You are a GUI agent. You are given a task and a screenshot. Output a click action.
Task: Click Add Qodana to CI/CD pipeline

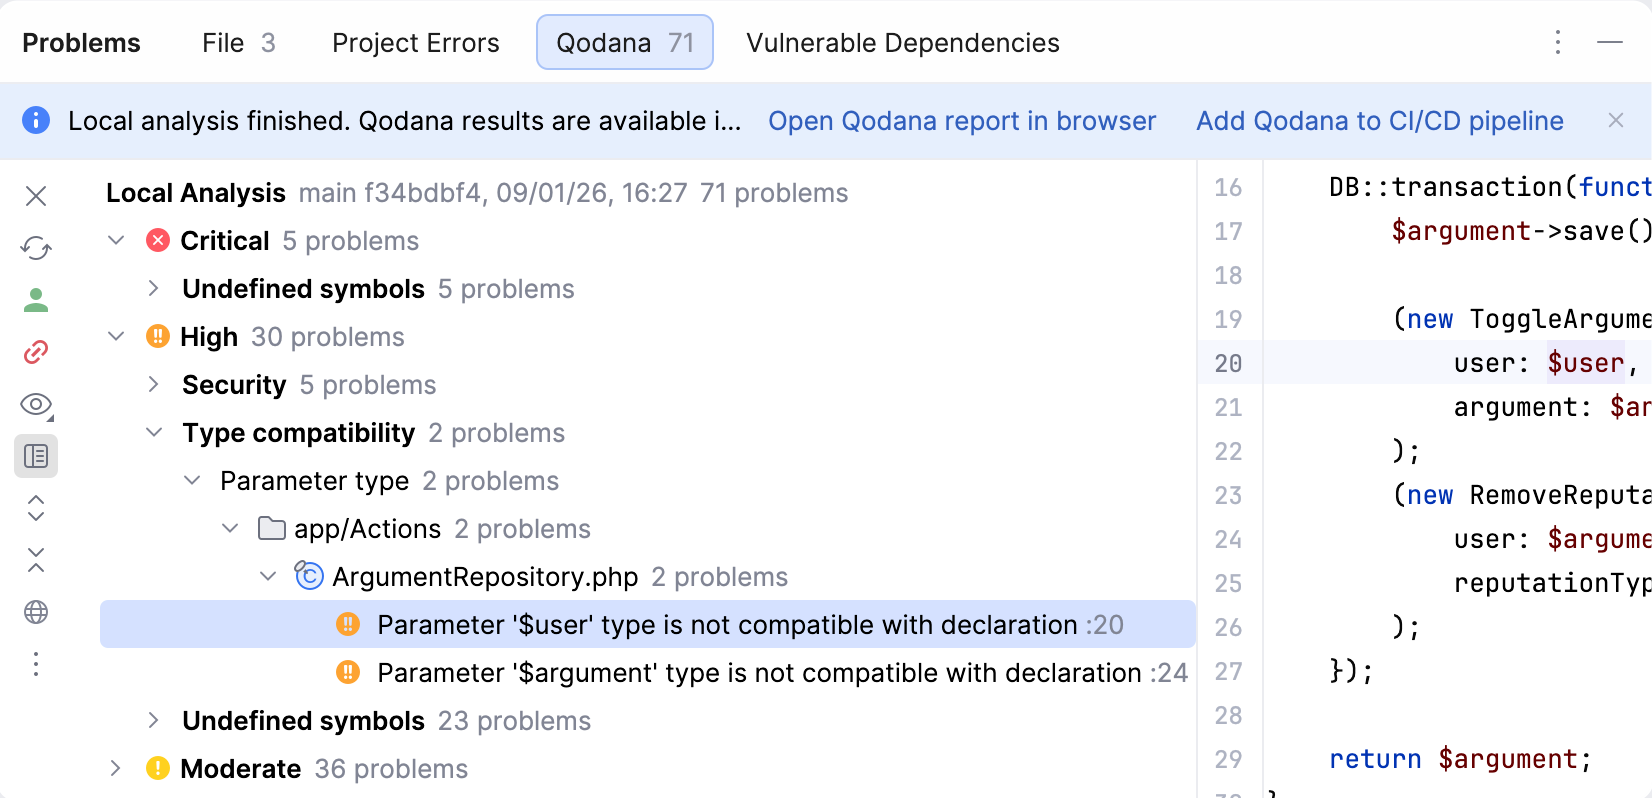click(1379, 120)
